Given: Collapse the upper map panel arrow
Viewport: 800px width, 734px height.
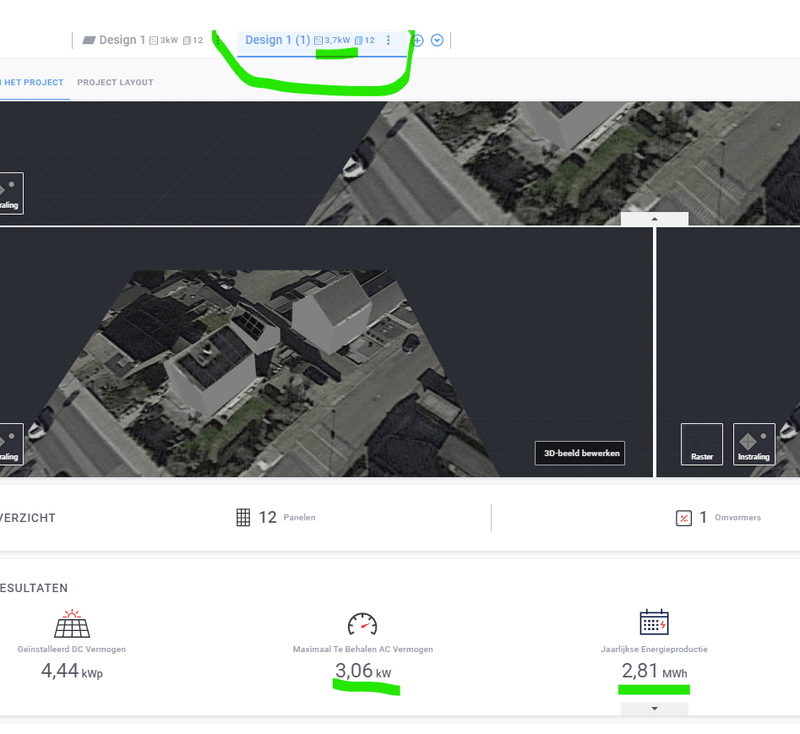Looking at the screenshot, I should pyautogui.click(x=655, y=219).
